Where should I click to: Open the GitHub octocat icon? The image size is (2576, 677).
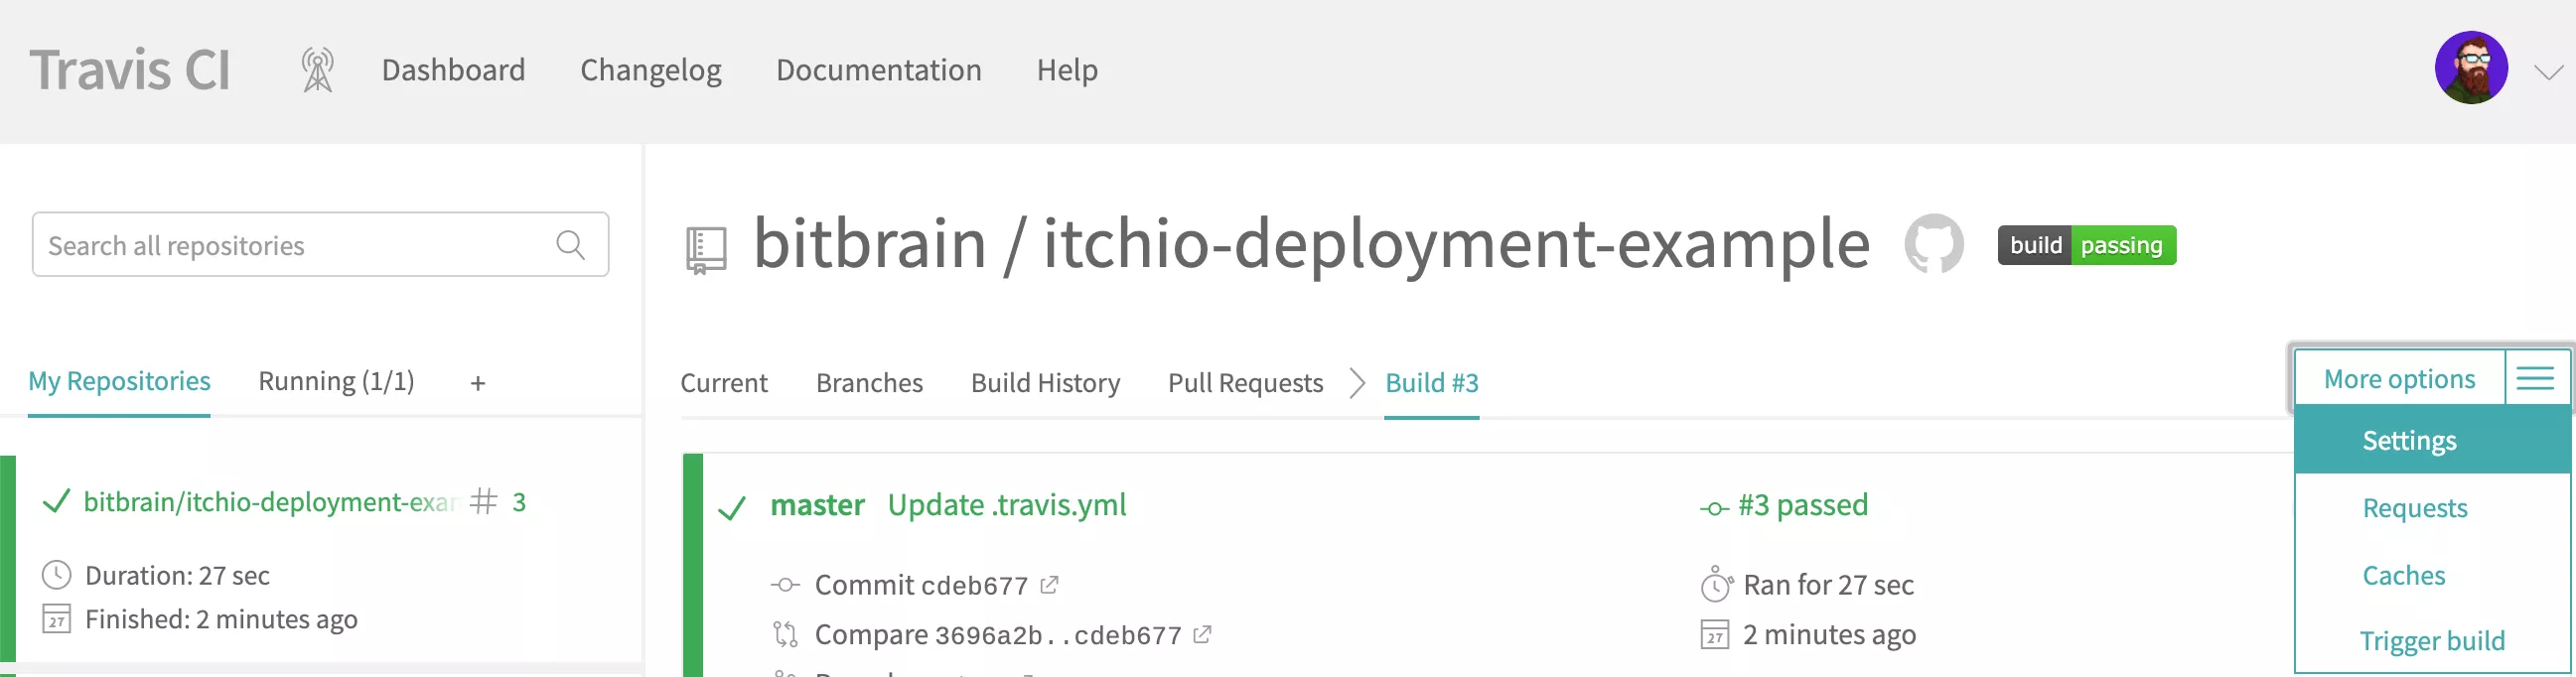pyautogui.click(x=1934, y=243)
